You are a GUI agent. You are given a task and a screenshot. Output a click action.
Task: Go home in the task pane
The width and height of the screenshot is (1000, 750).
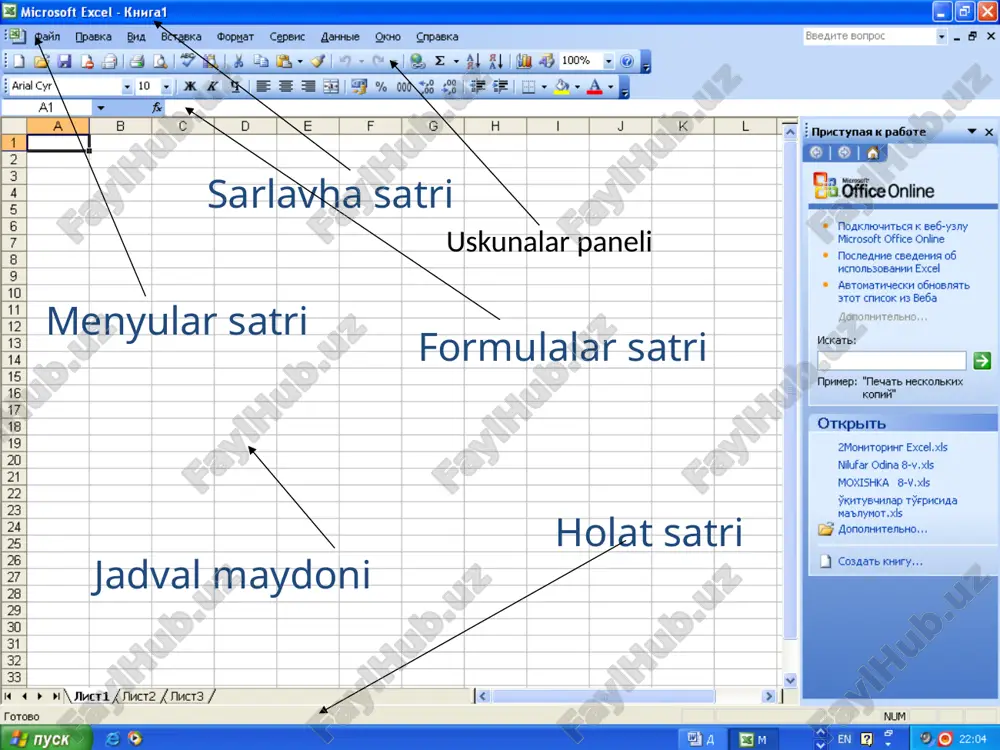(x=873, y=152)
